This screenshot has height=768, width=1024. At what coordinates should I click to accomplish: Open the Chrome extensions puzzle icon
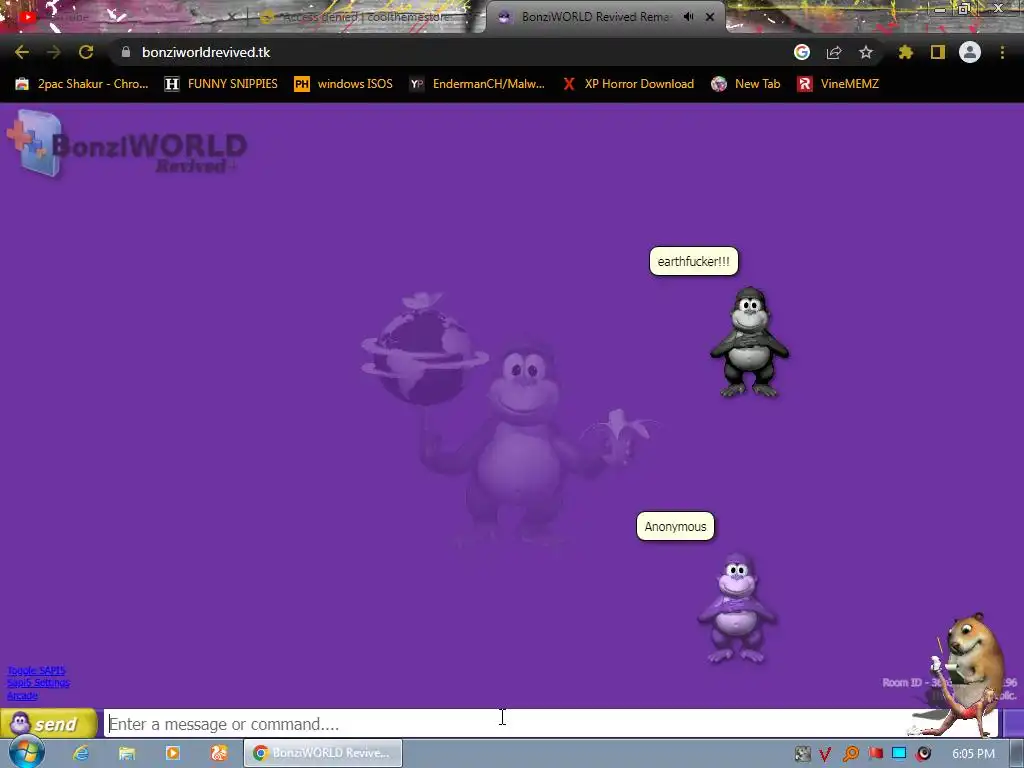tap(905, 52)
